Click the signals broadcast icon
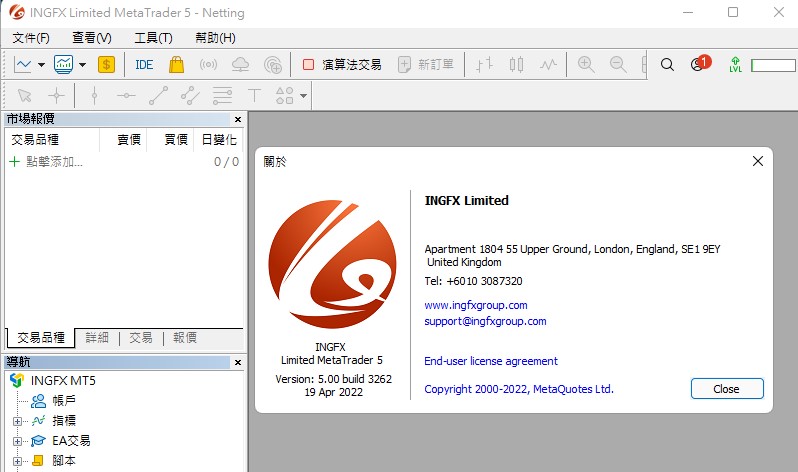The width and height of the screenshot is (798, 472). [208, 64]
